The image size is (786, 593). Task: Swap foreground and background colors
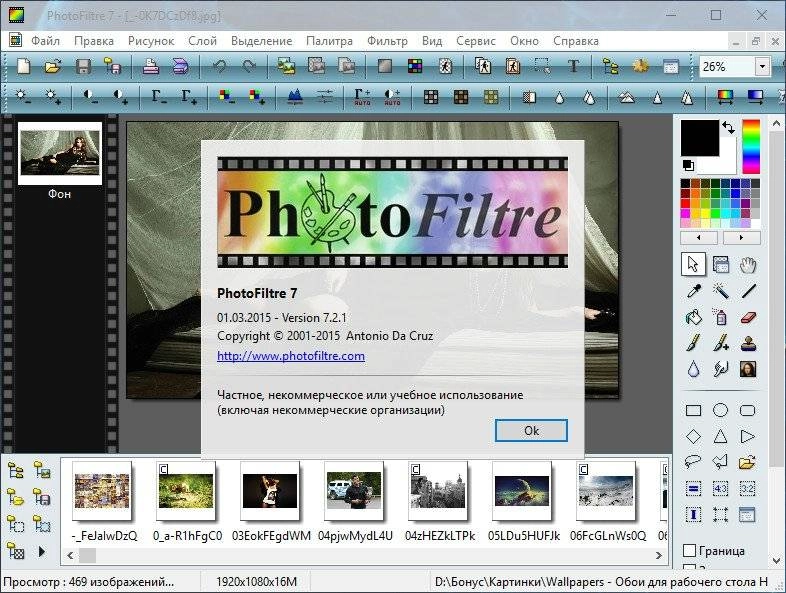pyautogui.click(x=728, y=128)
